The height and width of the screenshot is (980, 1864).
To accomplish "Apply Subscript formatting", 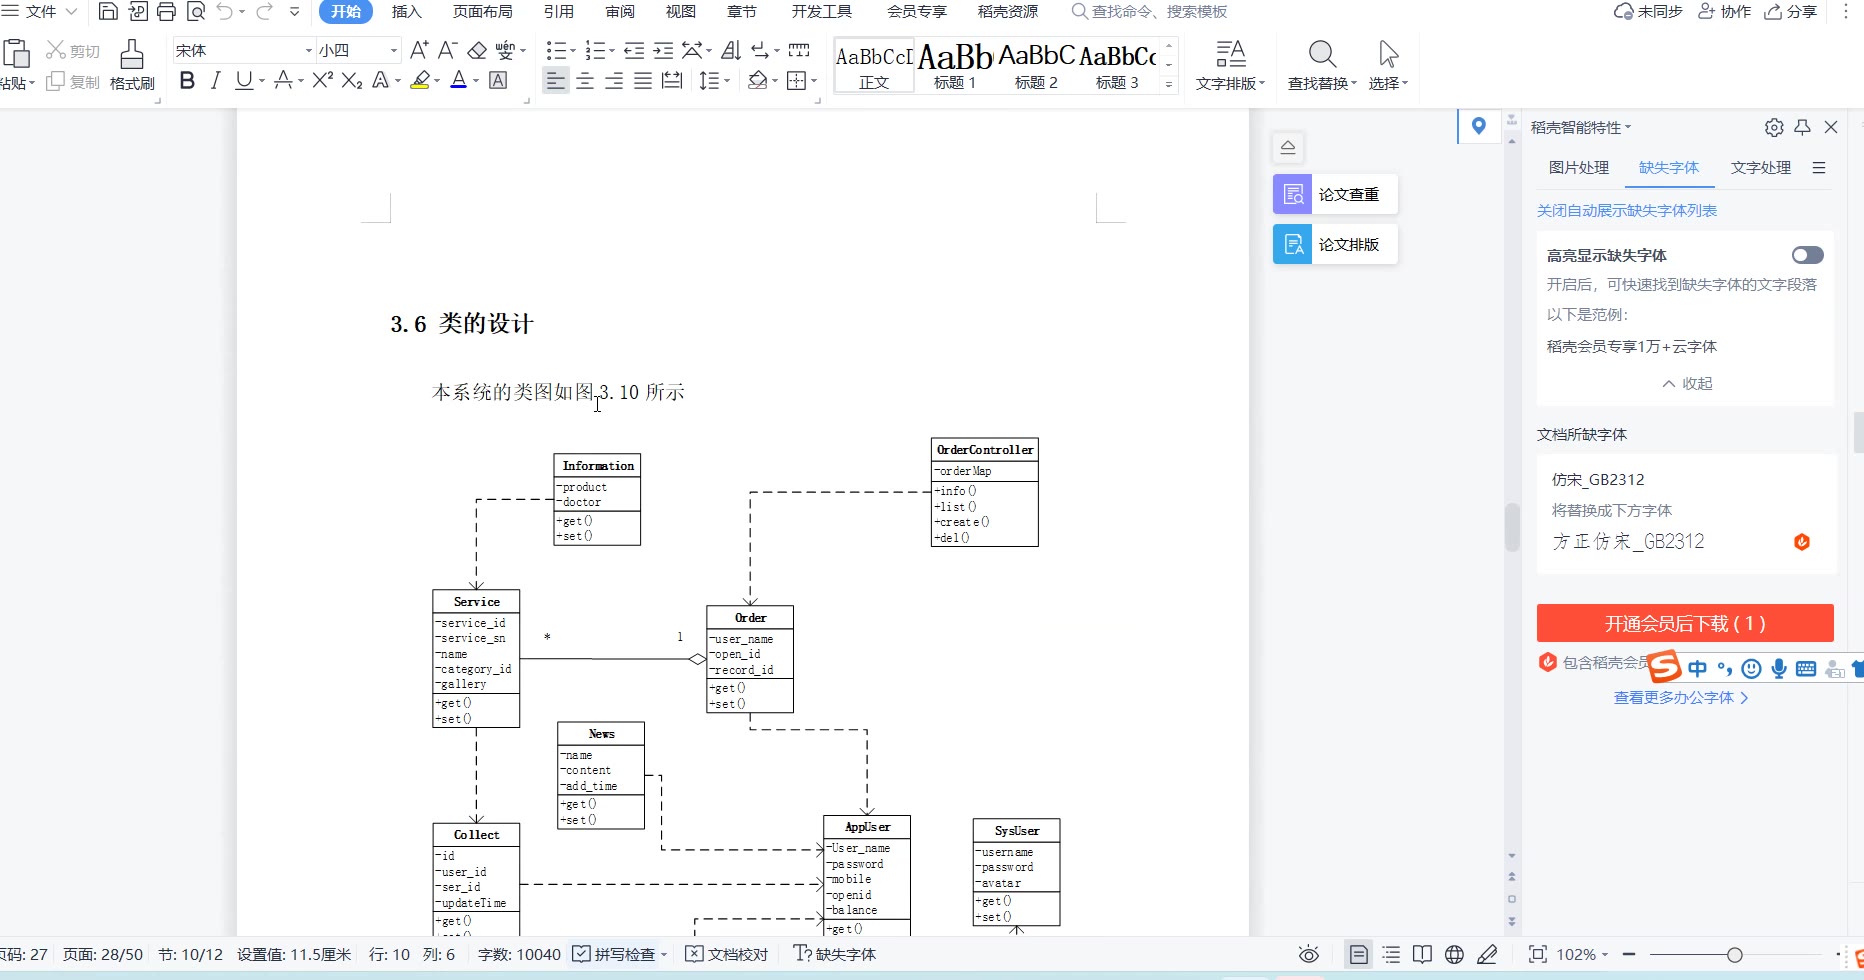I will pos(352,81).
